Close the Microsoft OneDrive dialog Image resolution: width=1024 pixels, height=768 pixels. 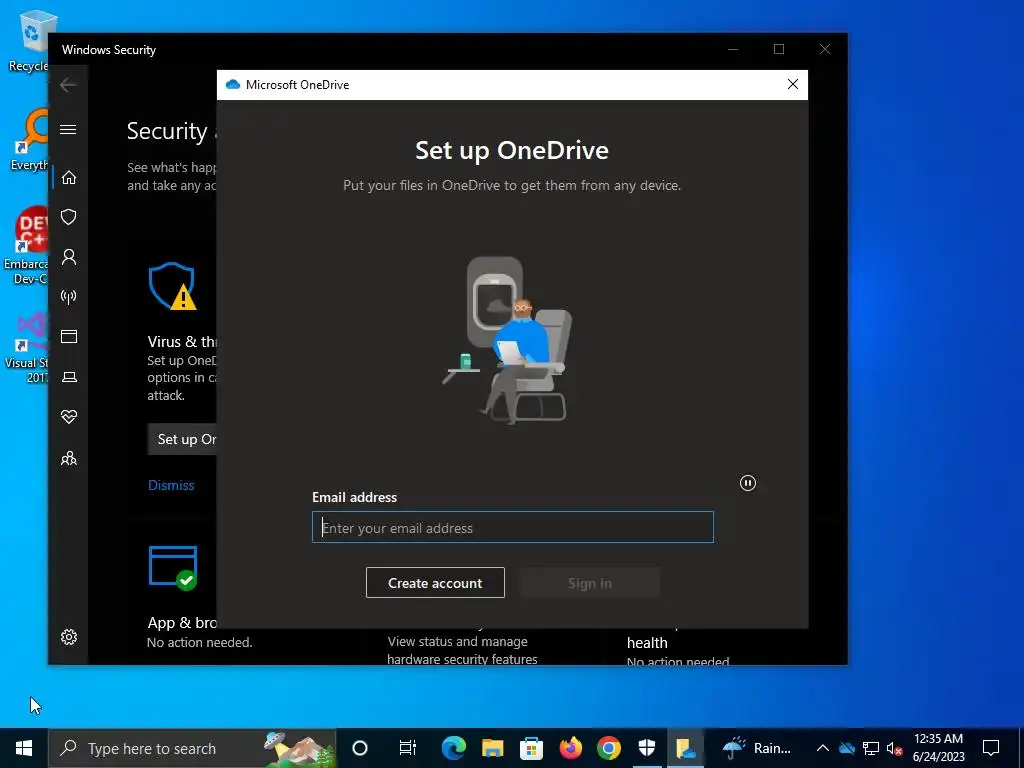793,84
